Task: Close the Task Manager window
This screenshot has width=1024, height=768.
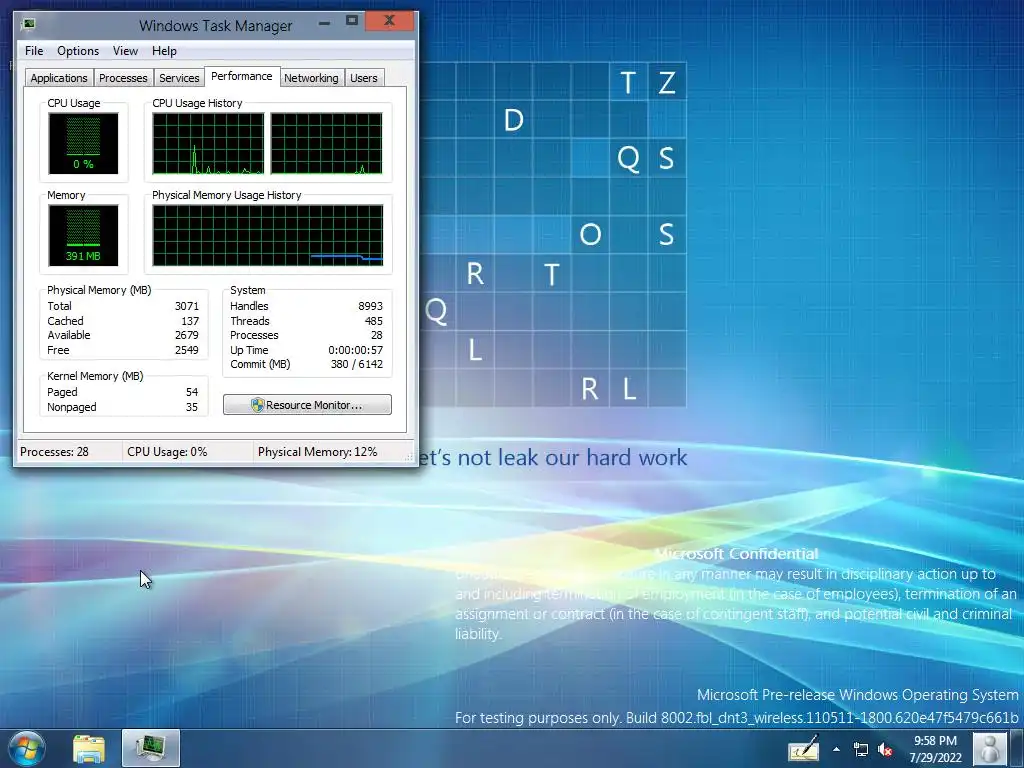Action: (x=389, y=22)
